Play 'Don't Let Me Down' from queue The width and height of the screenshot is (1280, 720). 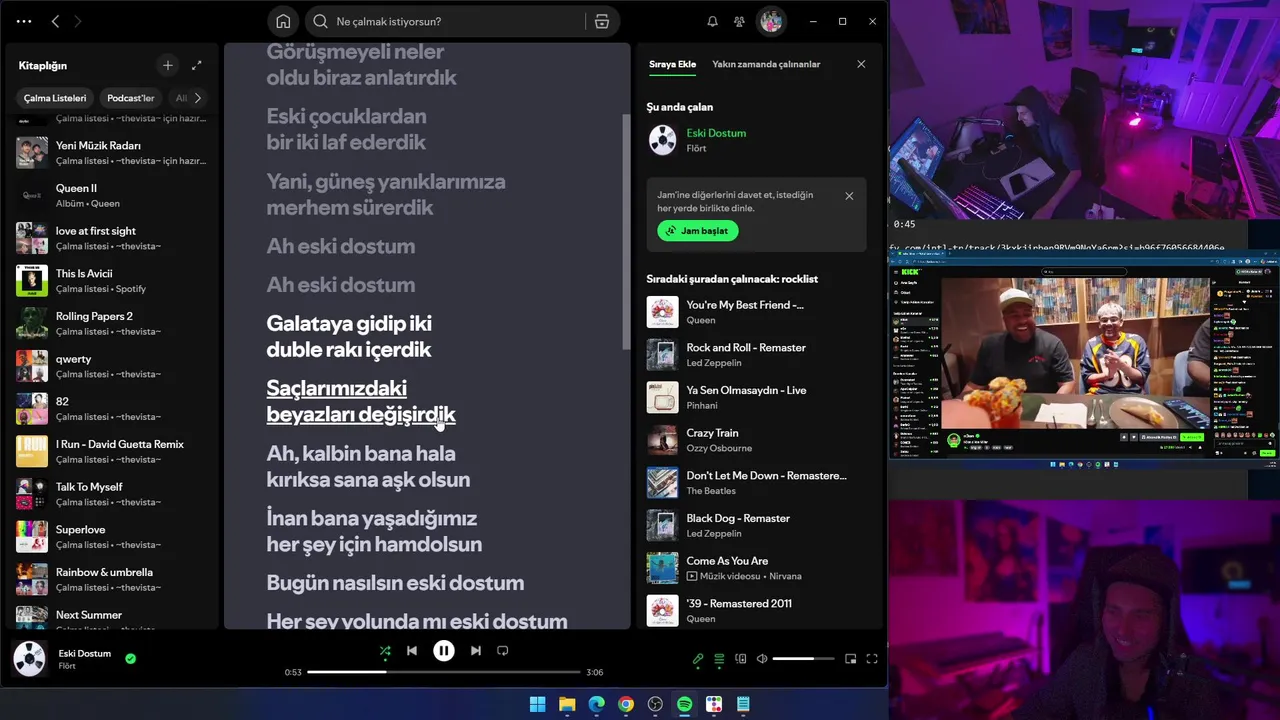pyautogui.click(x=756, y=483)
